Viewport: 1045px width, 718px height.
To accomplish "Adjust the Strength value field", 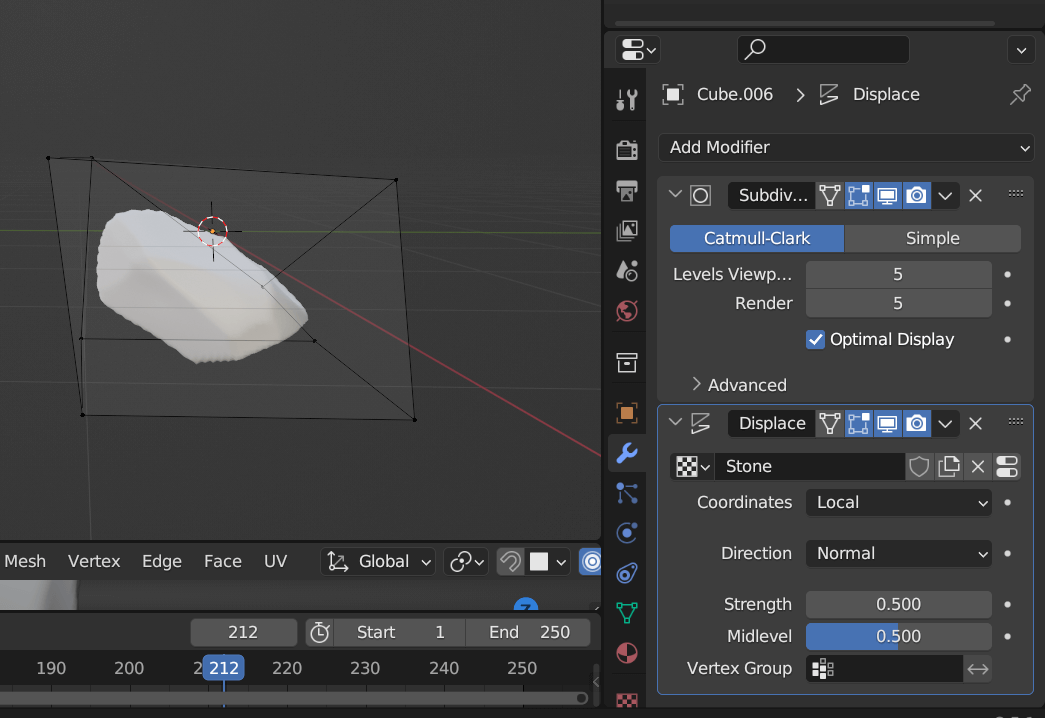I will click(898, 605).
